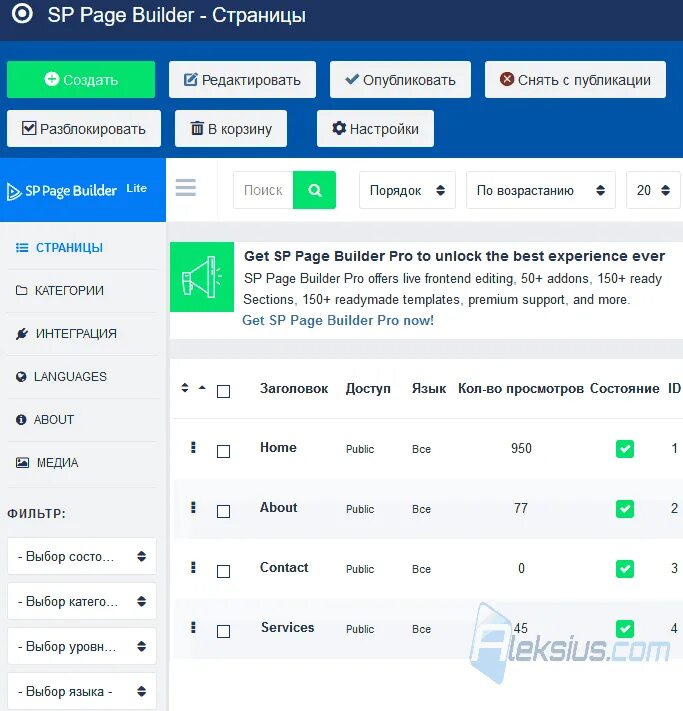Toggle sidebar with hamburger menu icon

[186, 187]
